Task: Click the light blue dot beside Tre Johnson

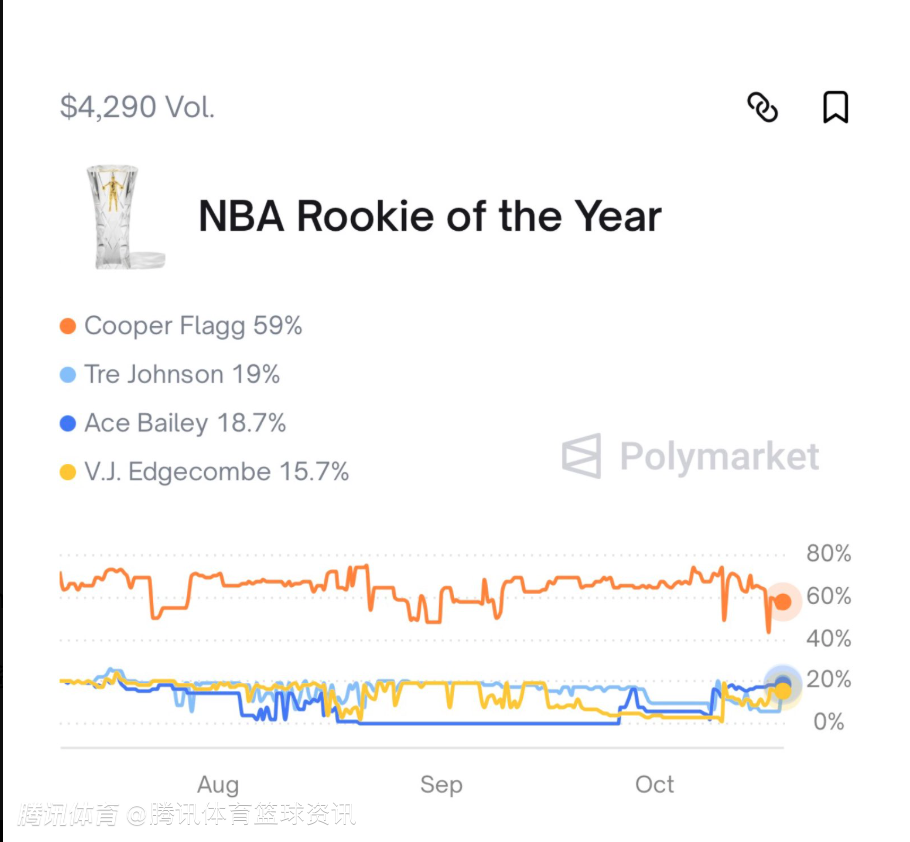Action: click(68, 375)
